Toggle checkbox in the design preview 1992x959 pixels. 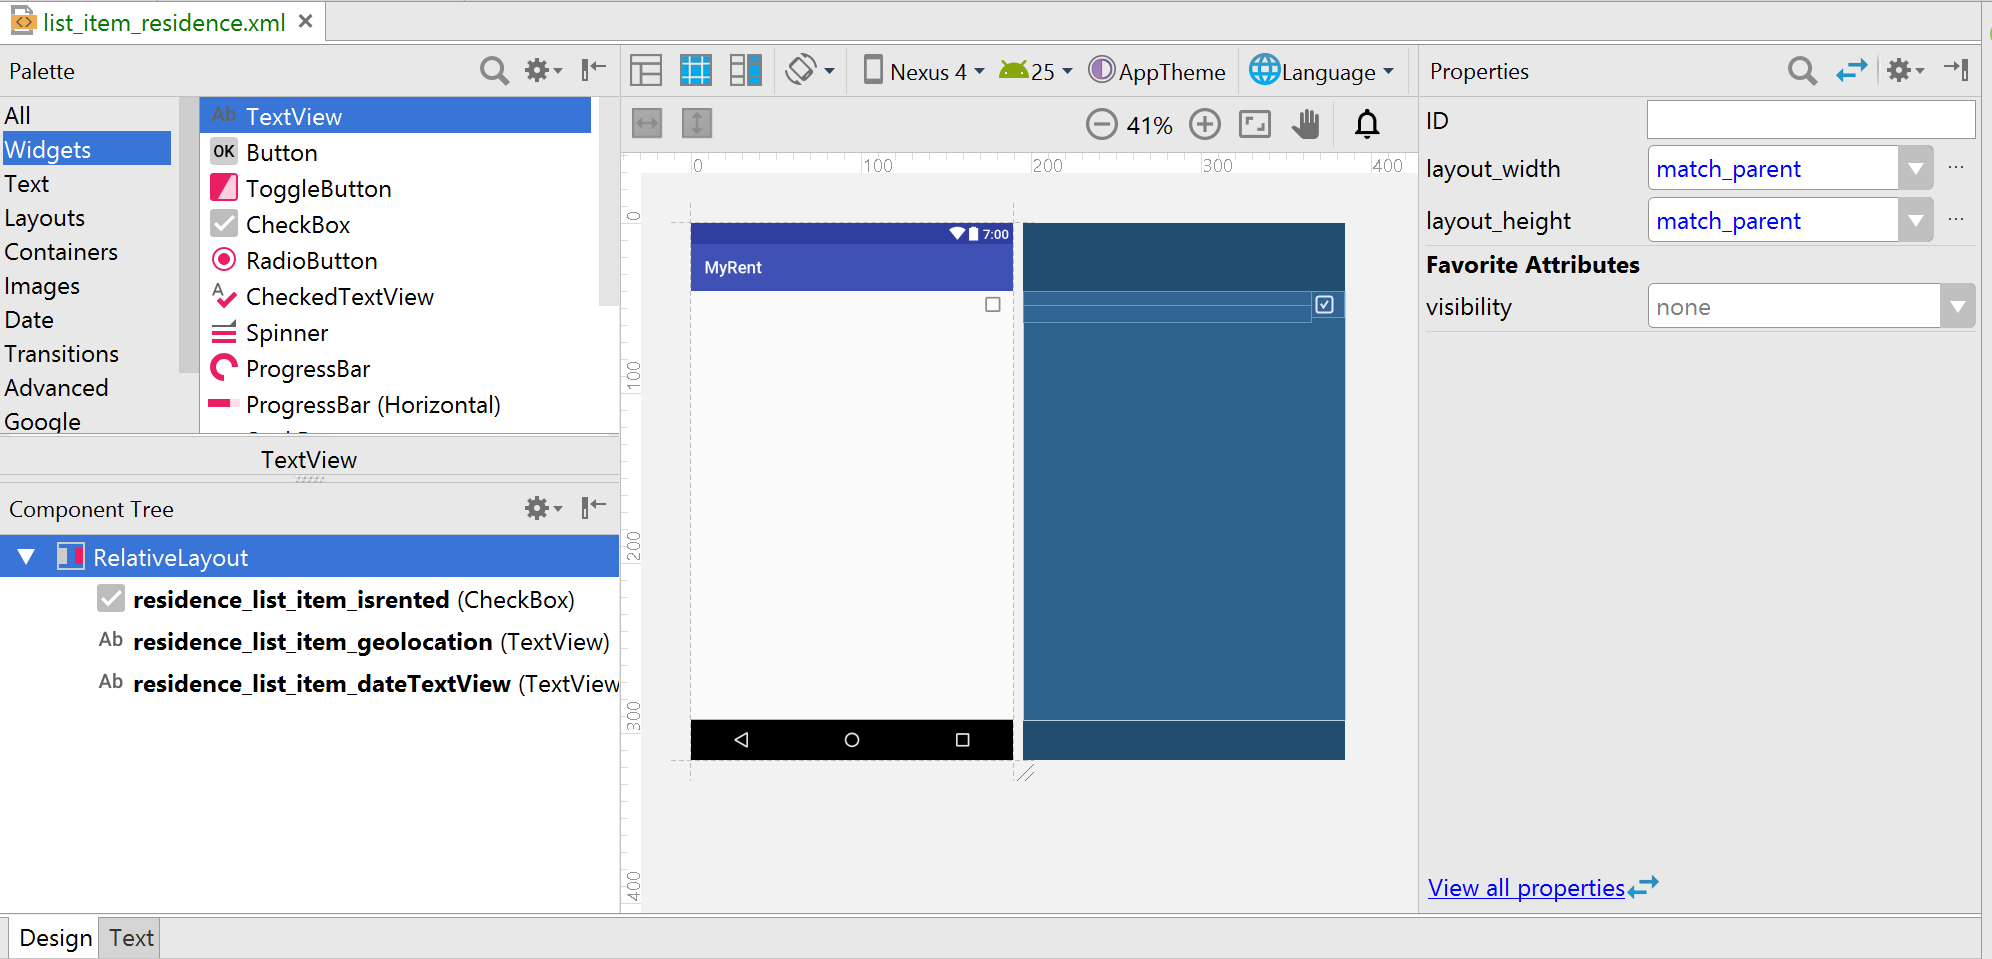click(x=992, y=305)
